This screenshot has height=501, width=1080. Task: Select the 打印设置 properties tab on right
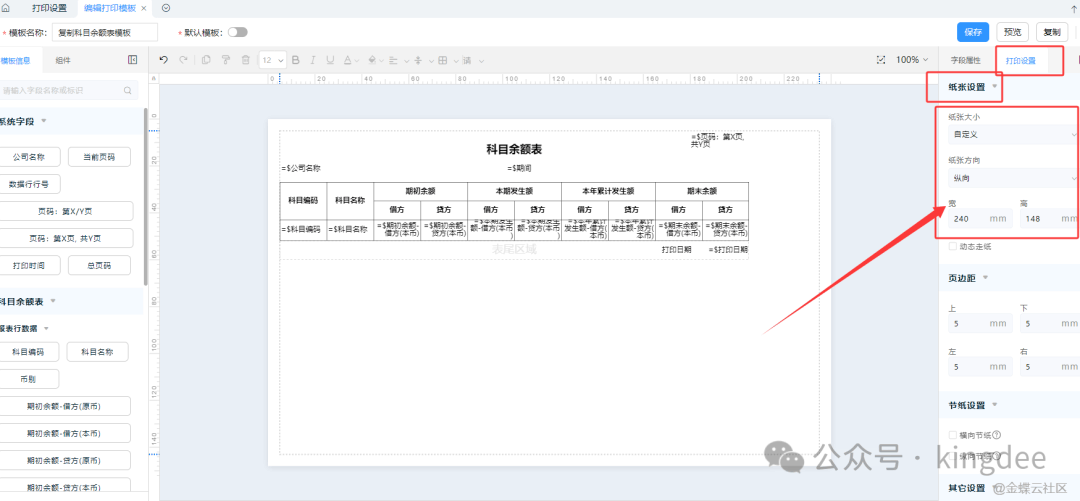pyautogui.click(x=1020, y=61)
